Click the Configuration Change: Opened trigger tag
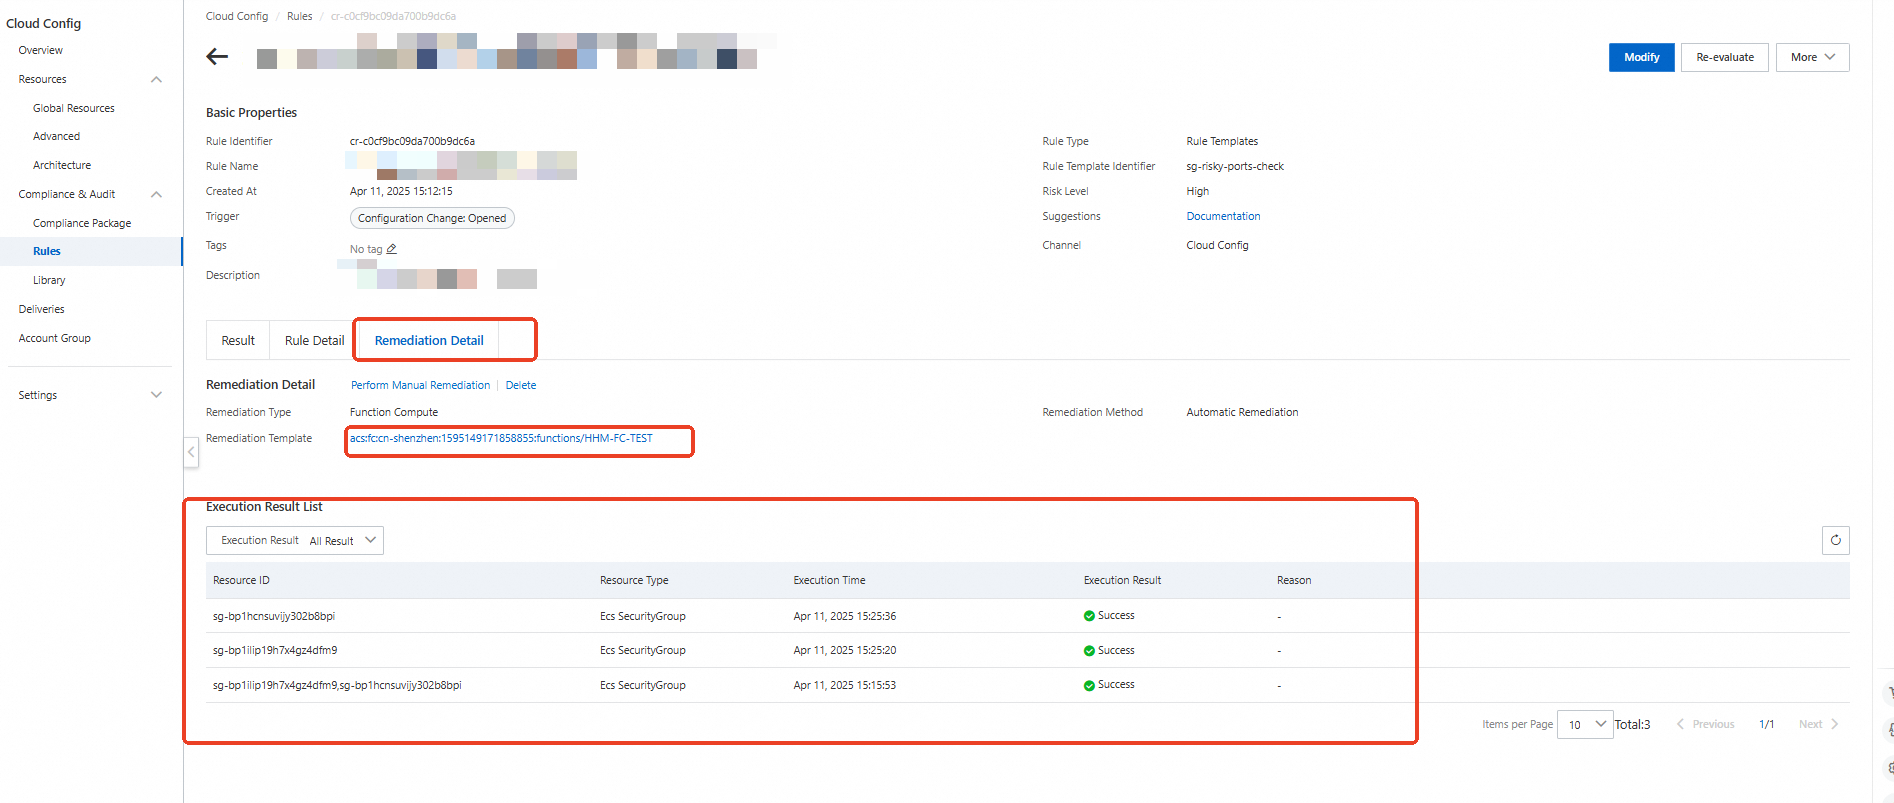The width and height of the screenshot is (1894, 803). (432, 218)
